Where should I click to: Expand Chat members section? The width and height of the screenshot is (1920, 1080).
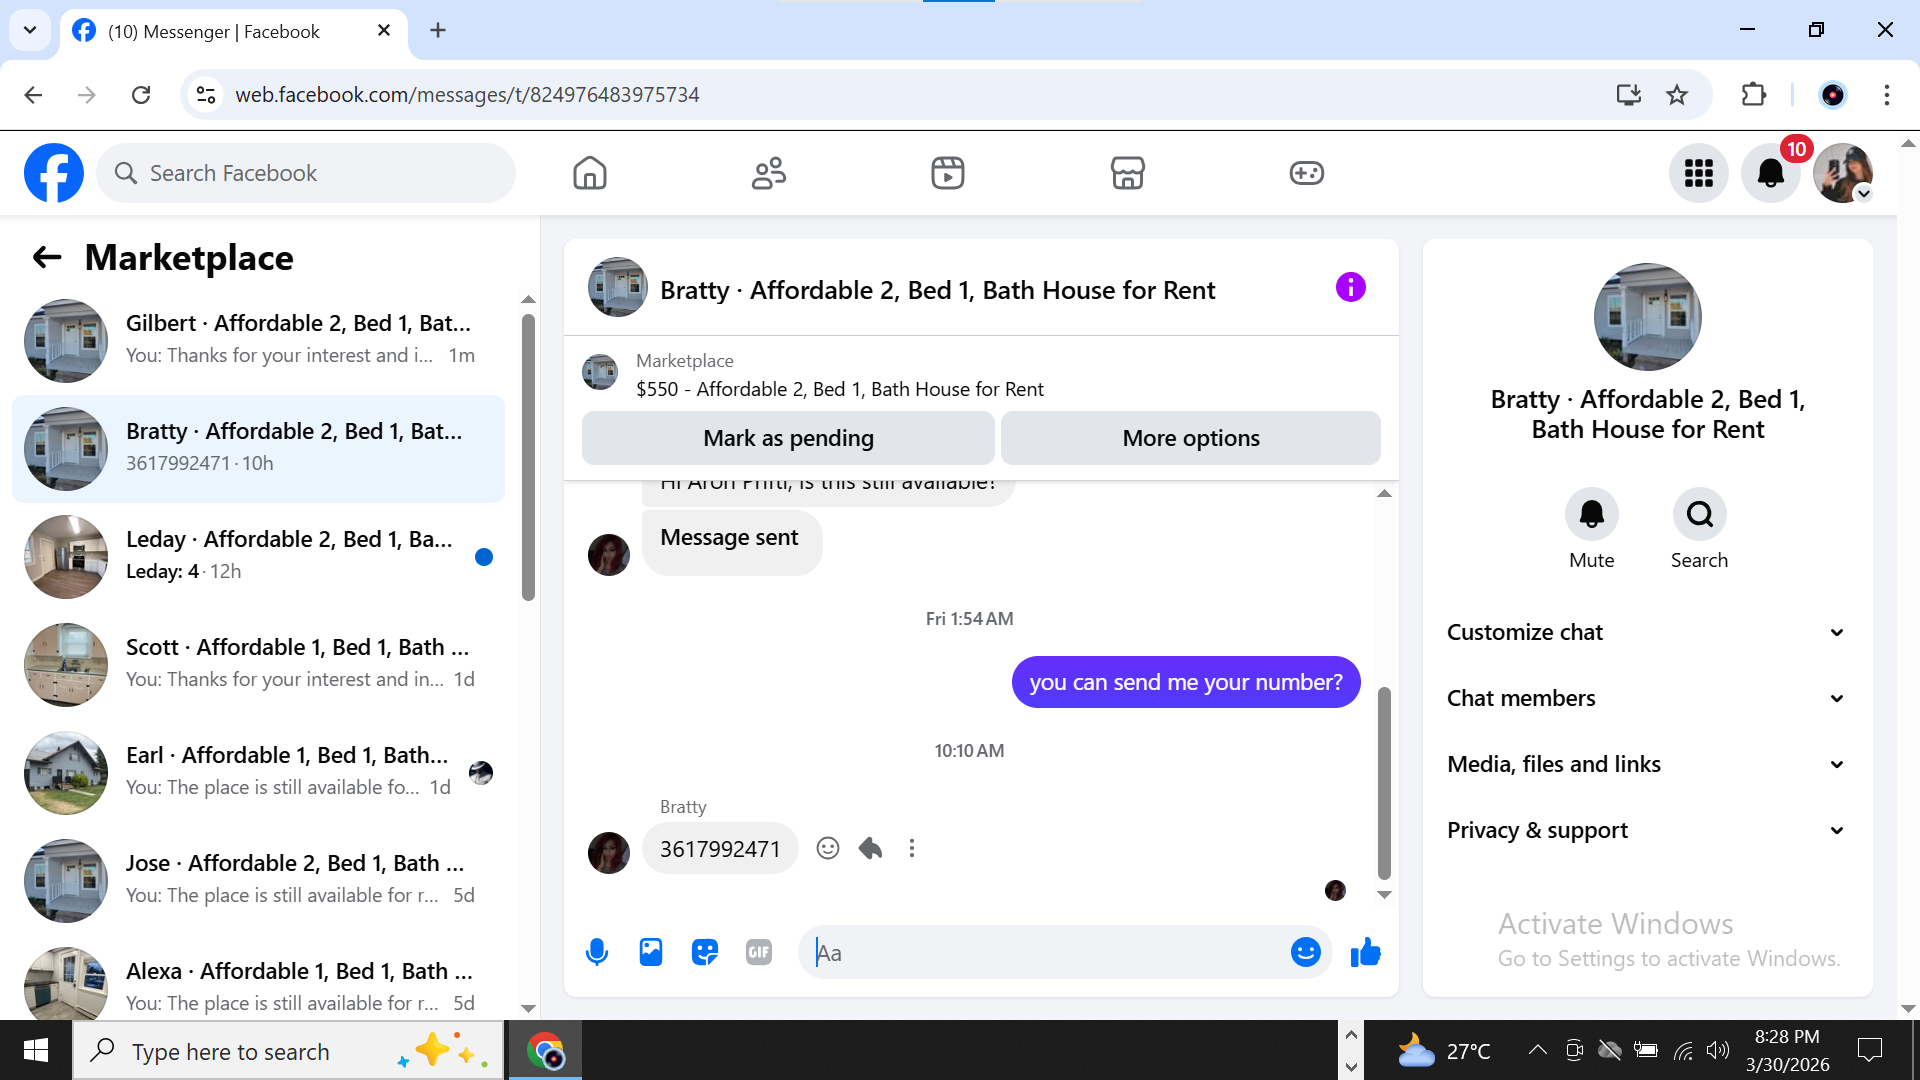(1645, 698)
